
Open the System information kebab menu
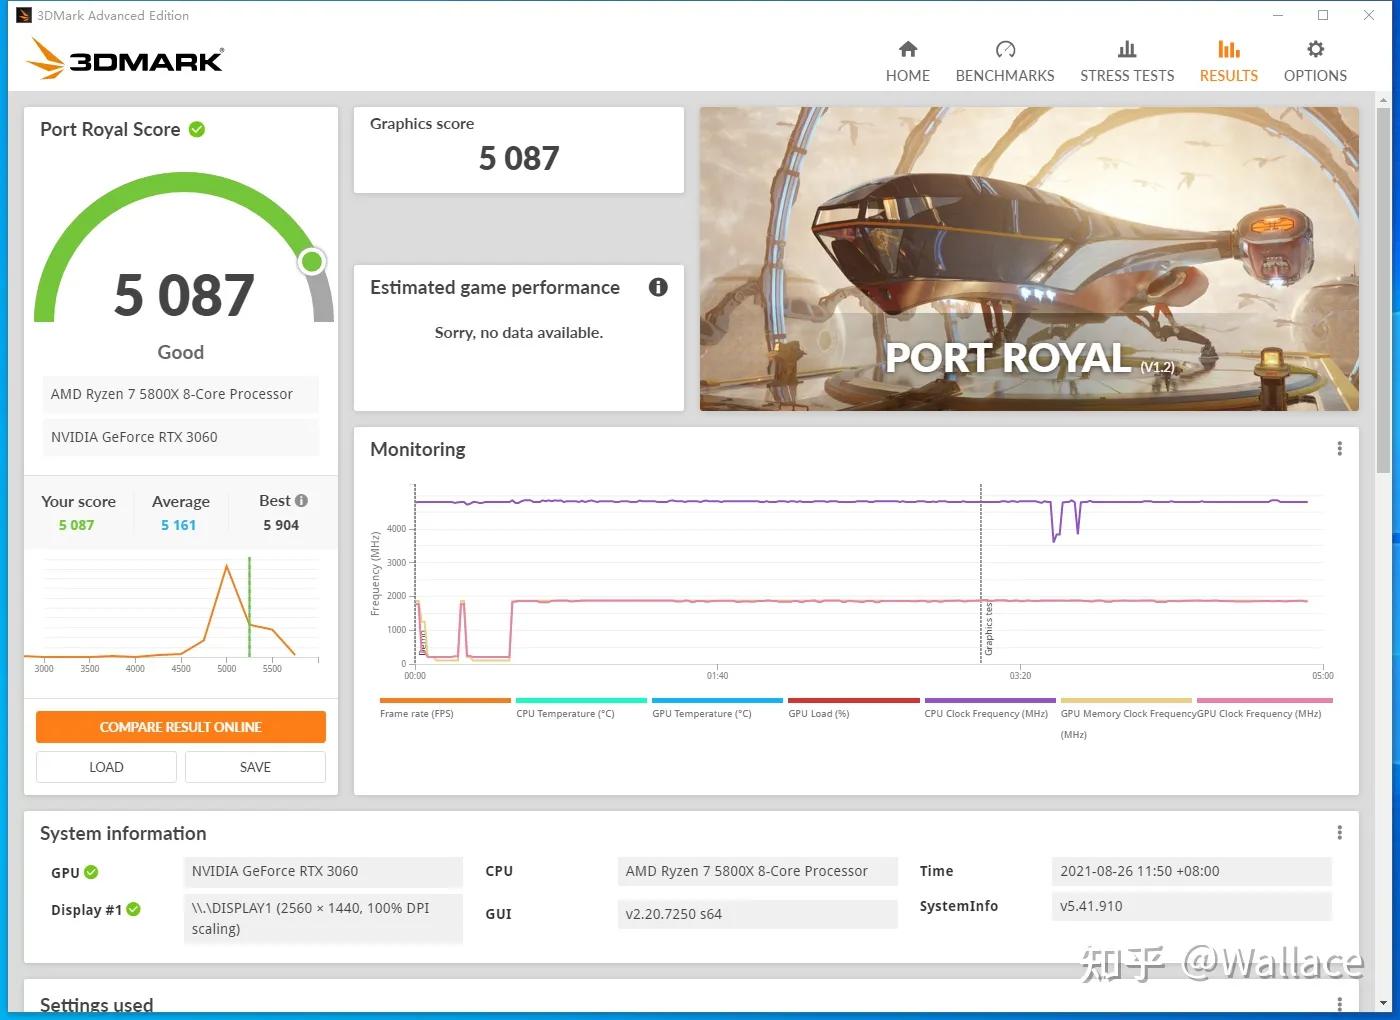1339,831
